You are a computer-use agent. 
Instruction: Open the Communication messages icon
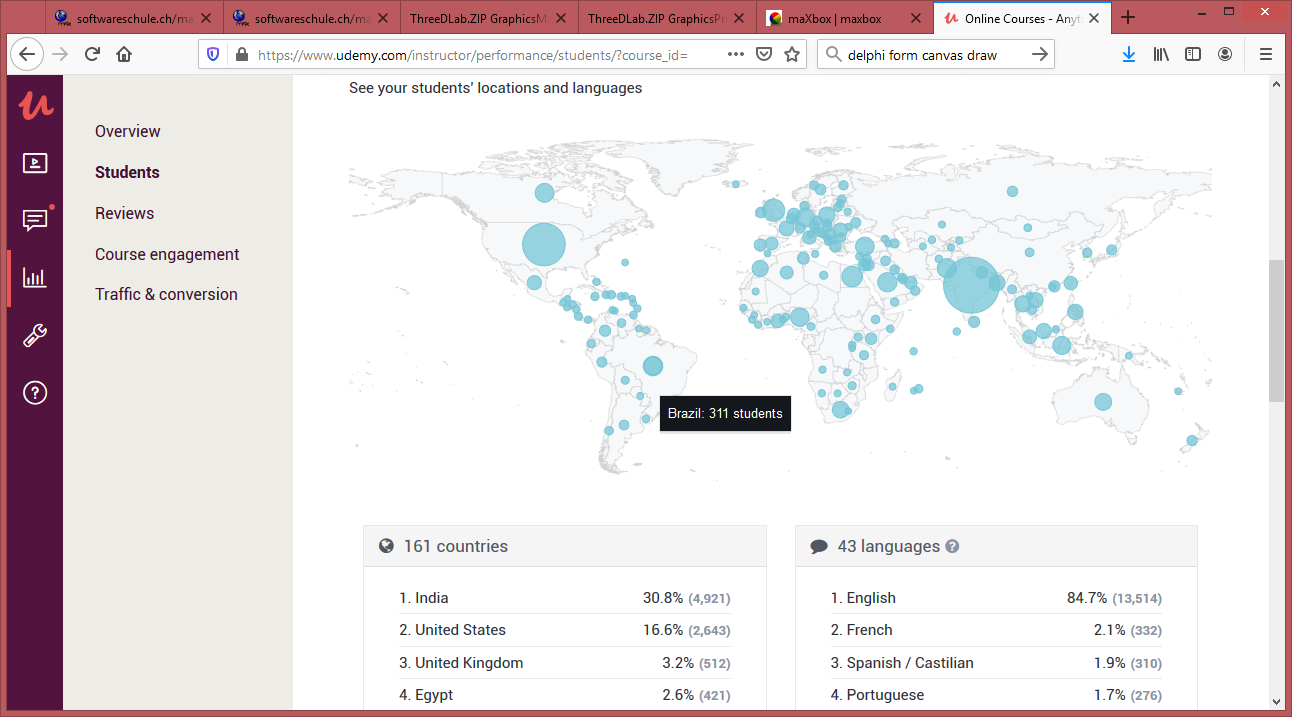click(x=35, y=220)
